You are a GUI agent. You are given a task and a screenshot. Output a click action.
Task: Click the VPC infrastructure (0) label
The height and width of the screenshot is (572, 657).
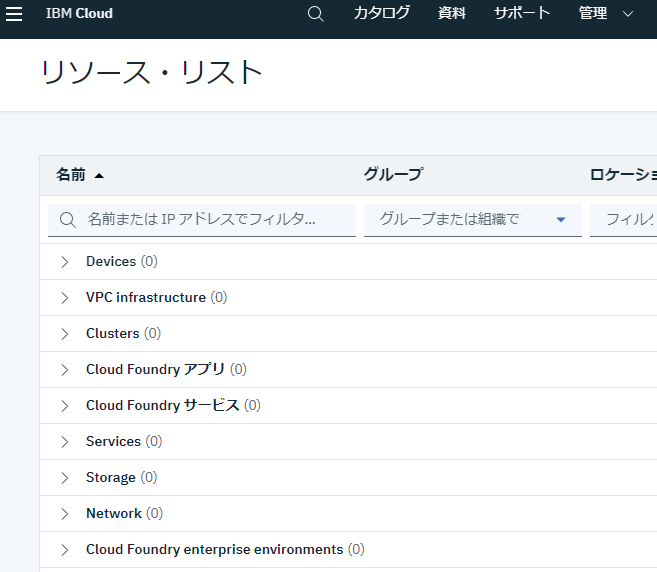[157, 298]
